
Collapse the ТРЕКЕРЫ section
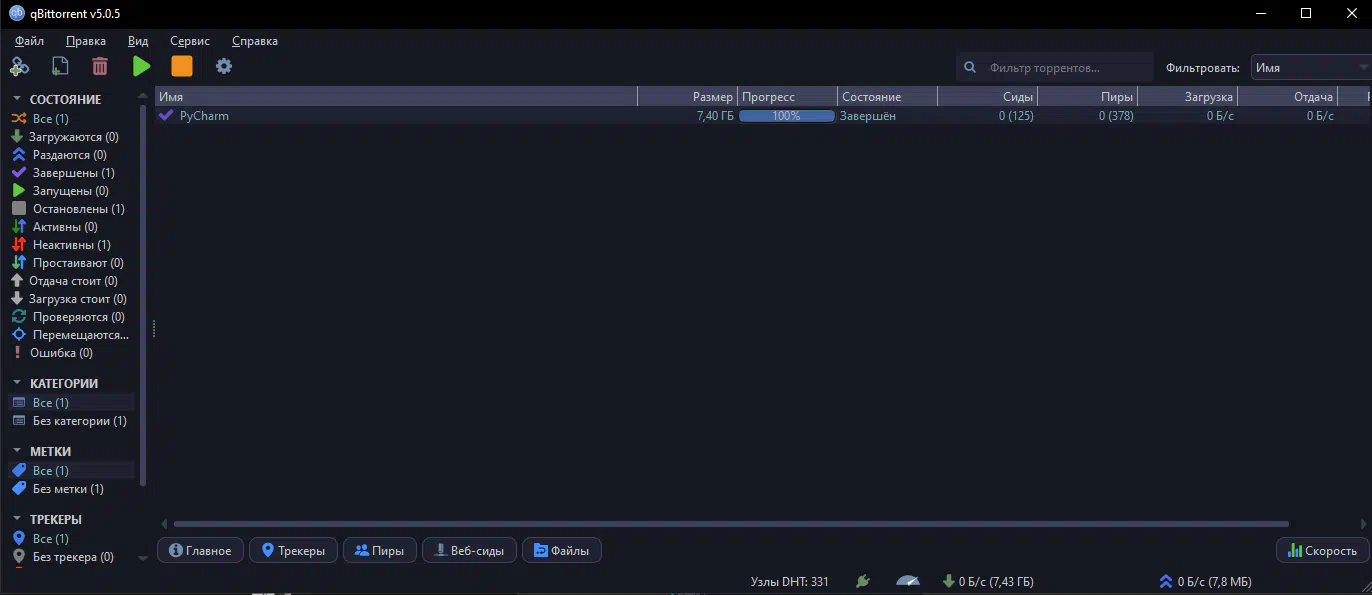17,519
